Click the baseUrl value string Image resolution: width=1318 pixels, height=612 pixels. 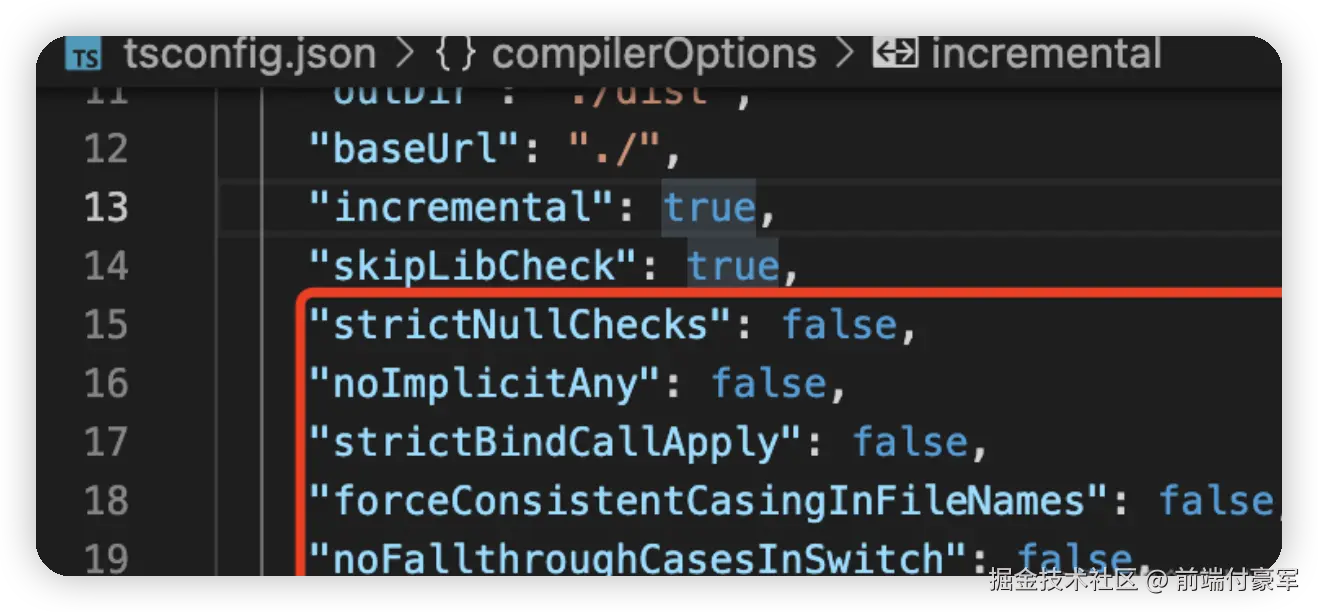click(613, 149)
